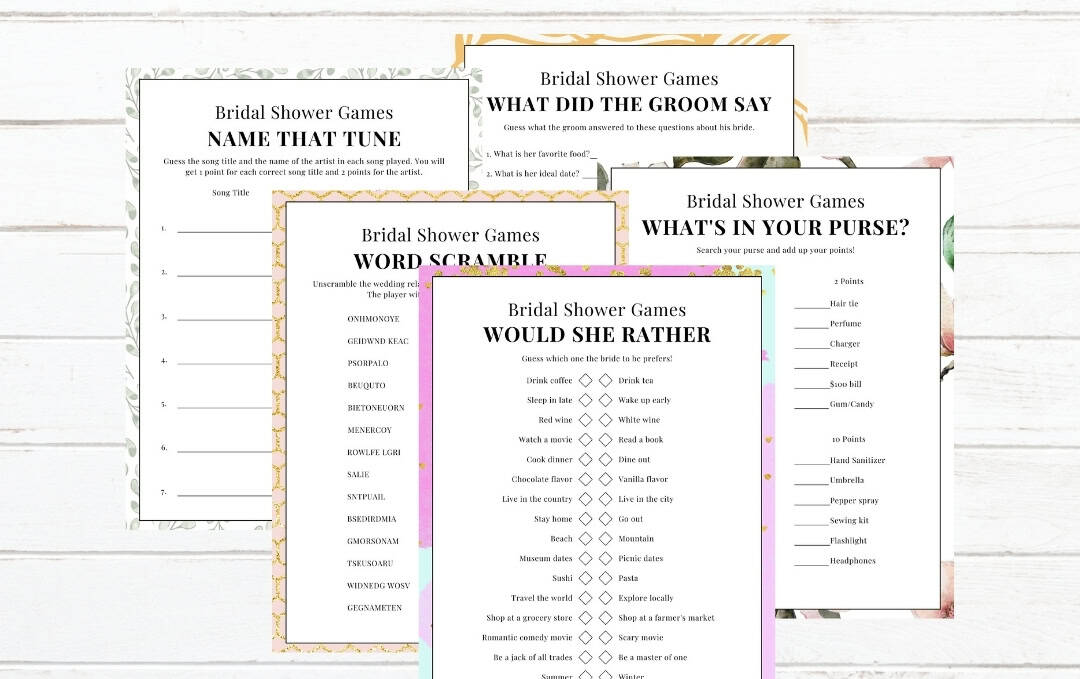Click the blank line before Headphones
Viewport: 1080px width, 679px height.
coord(811,562)
